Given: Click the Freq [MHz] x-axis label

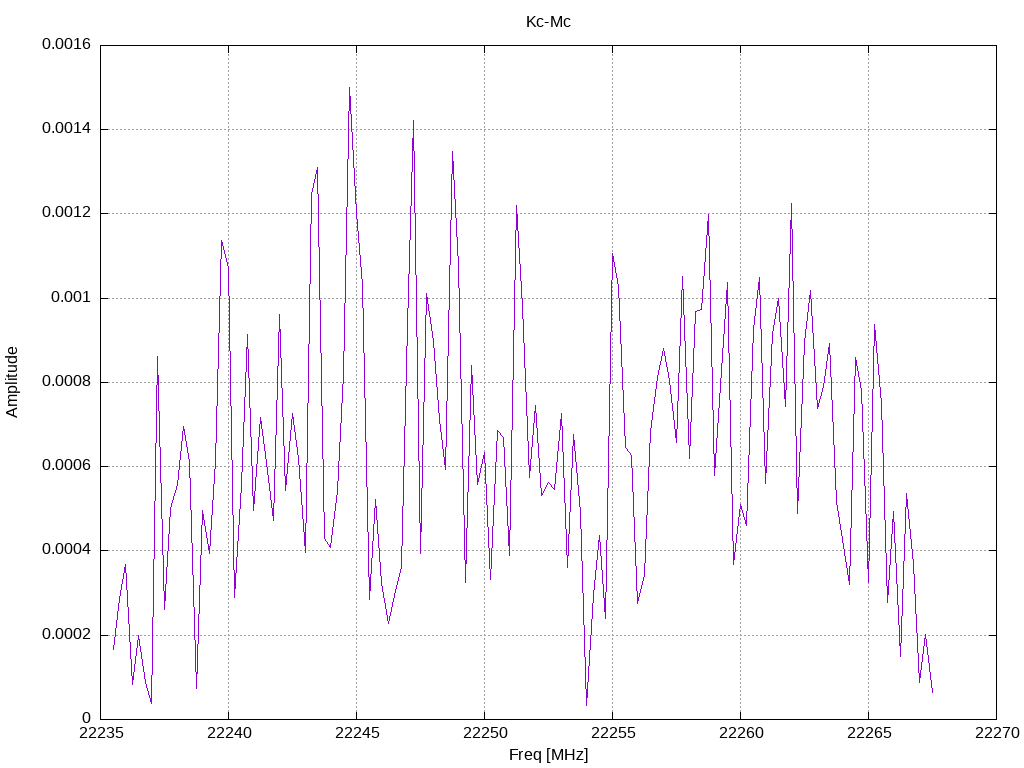Looking at the screenshot, I should click(x=548, y=754).
